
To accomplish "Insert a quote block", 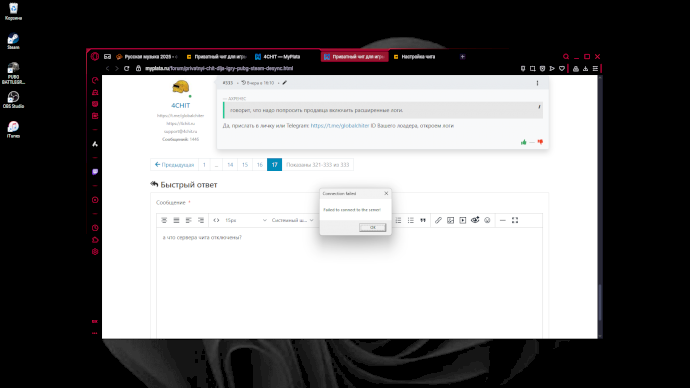I will [x=423, y=220].
